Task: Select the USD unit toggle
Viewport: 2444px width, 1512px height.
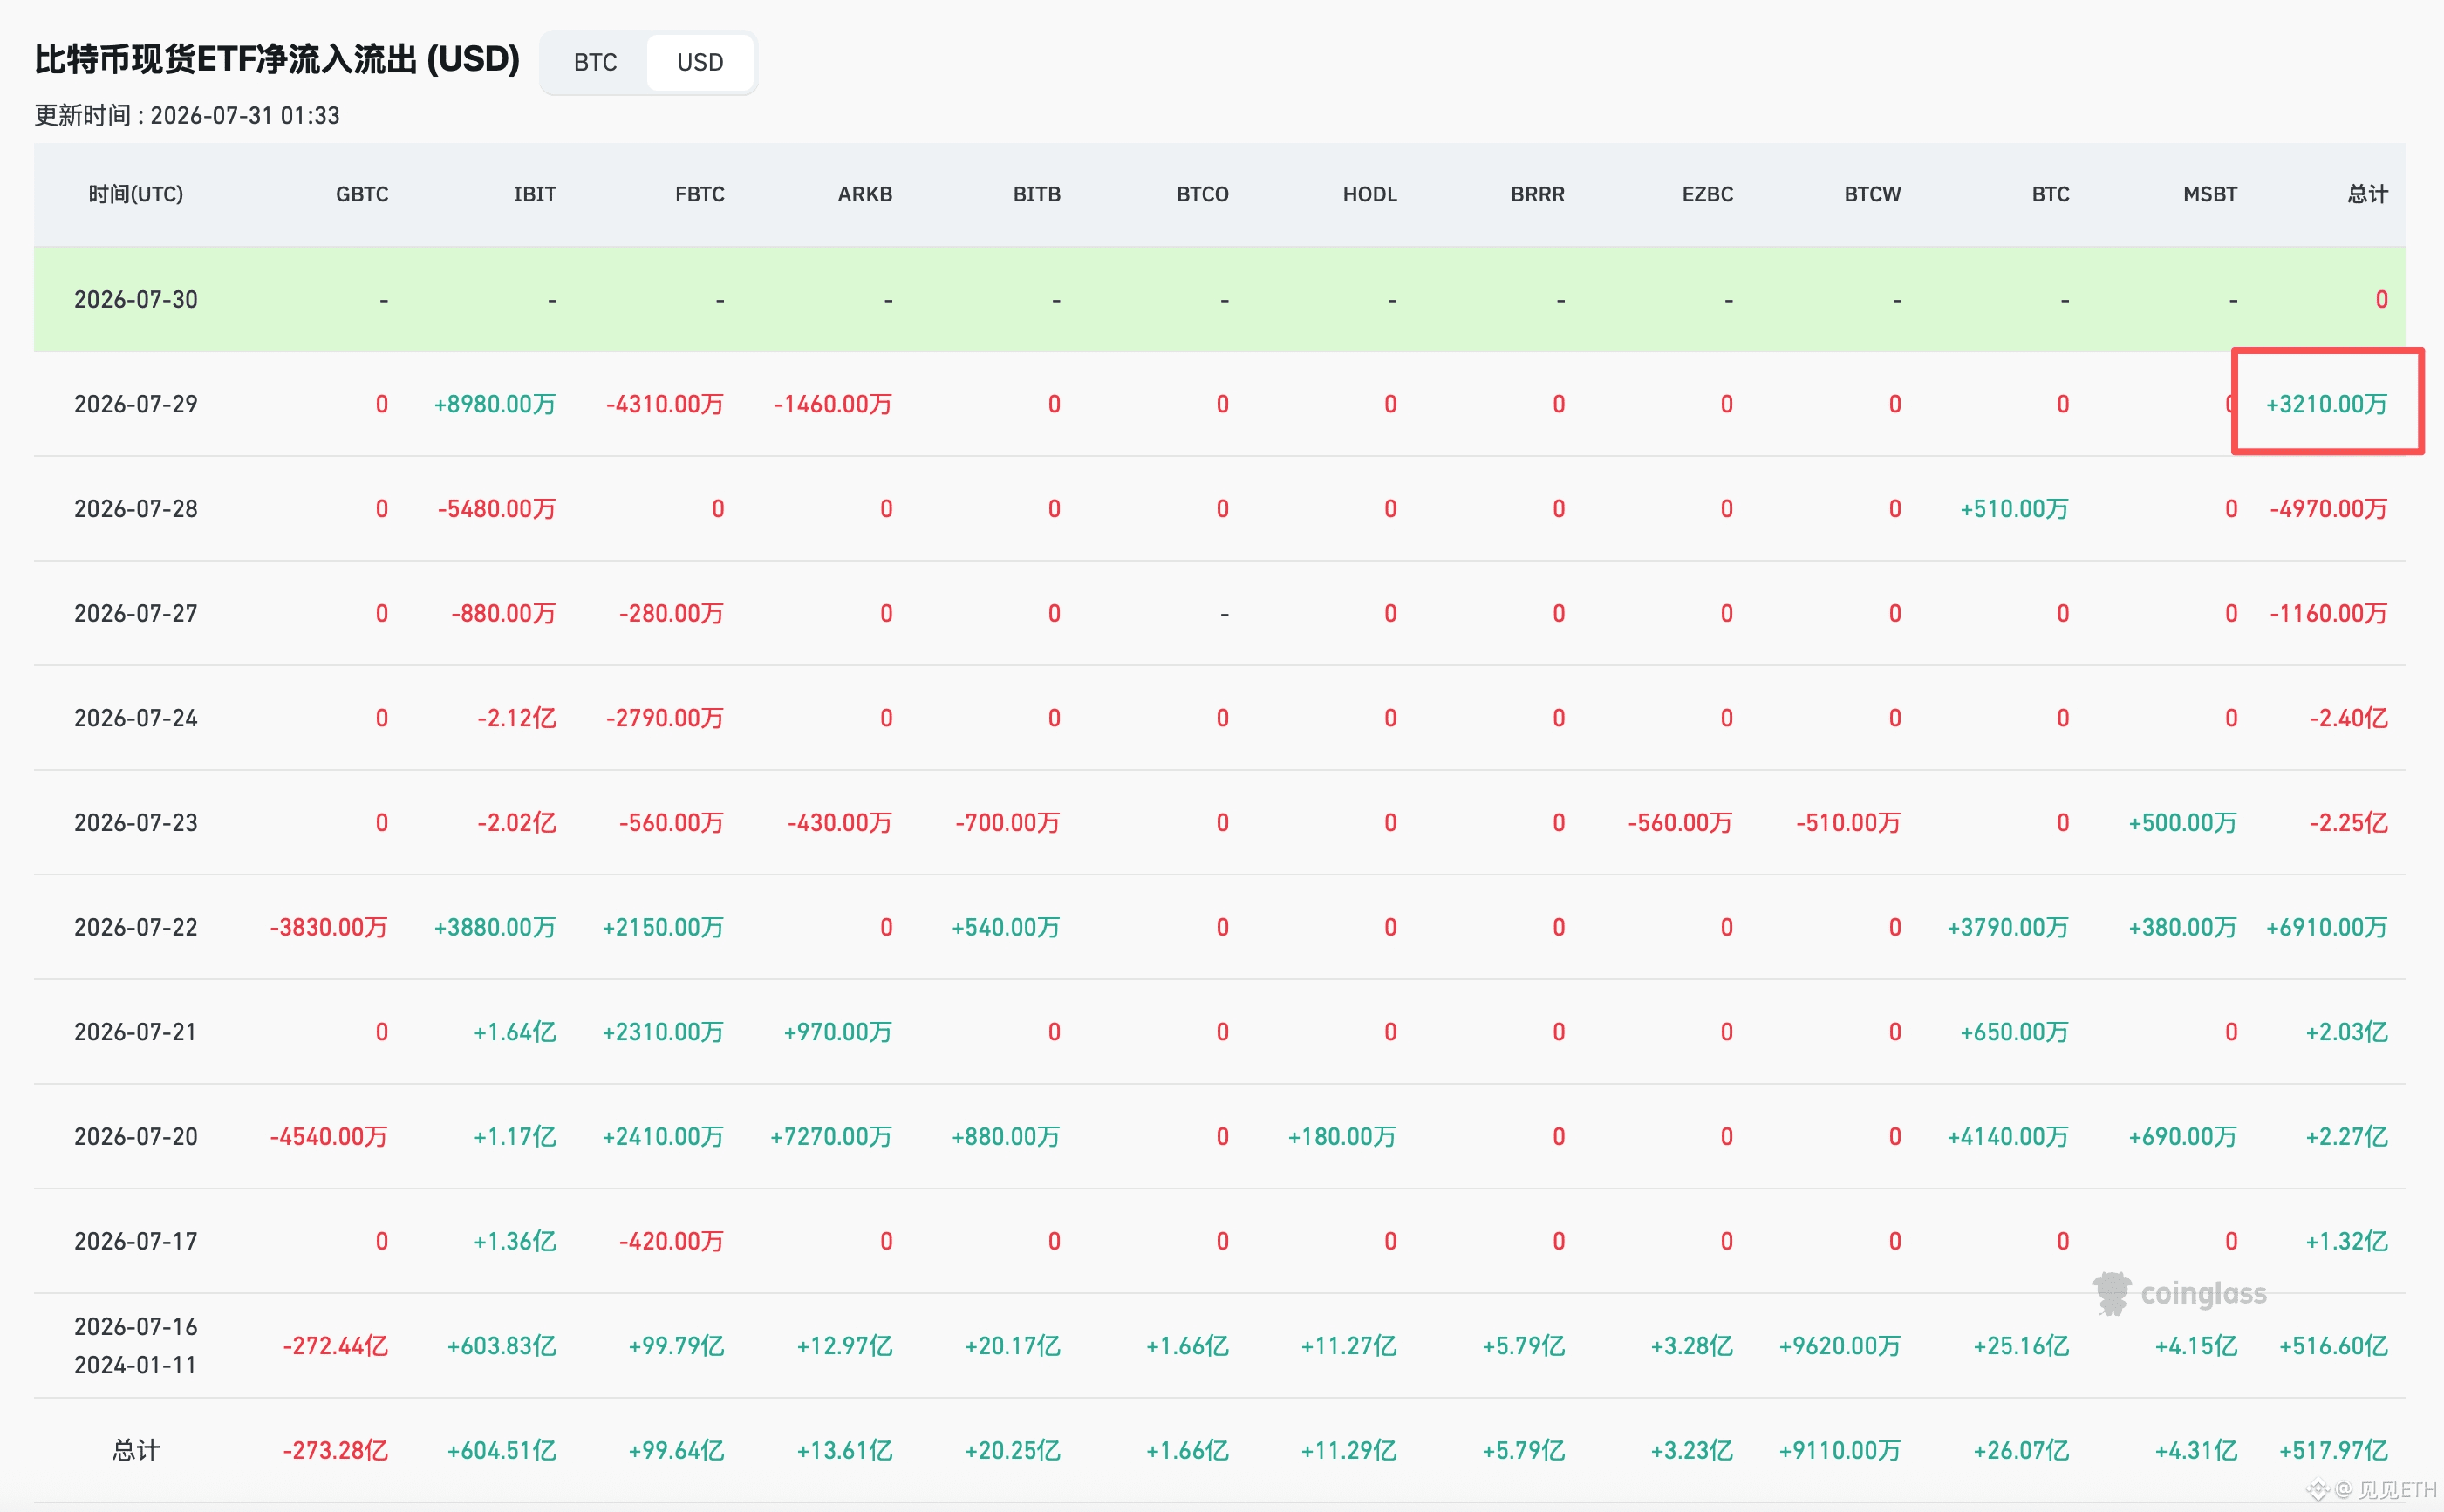Action: click(700, 62)
